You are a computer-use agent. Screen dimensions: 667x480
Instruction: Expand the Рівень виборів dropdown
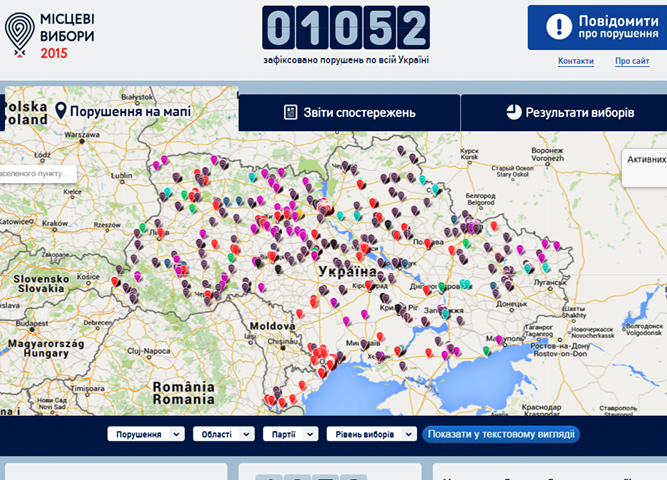coord(371,434)
